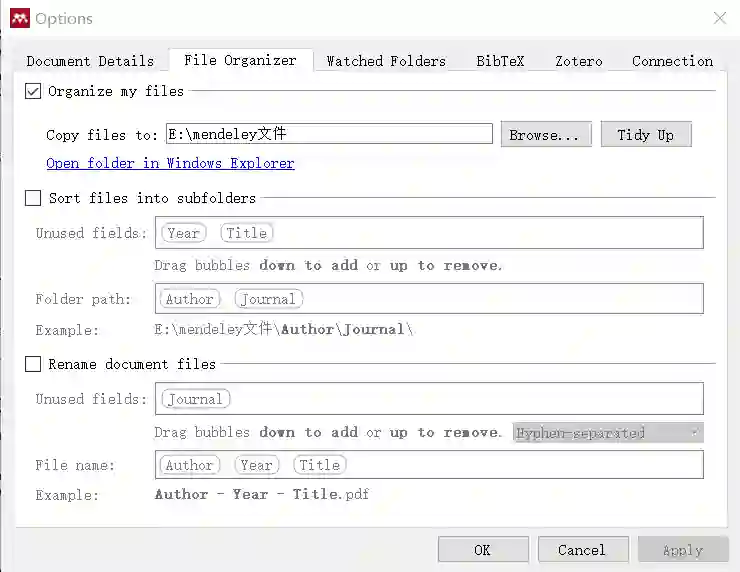Select the Author bubble in Folder path

[x=190, y=299]
